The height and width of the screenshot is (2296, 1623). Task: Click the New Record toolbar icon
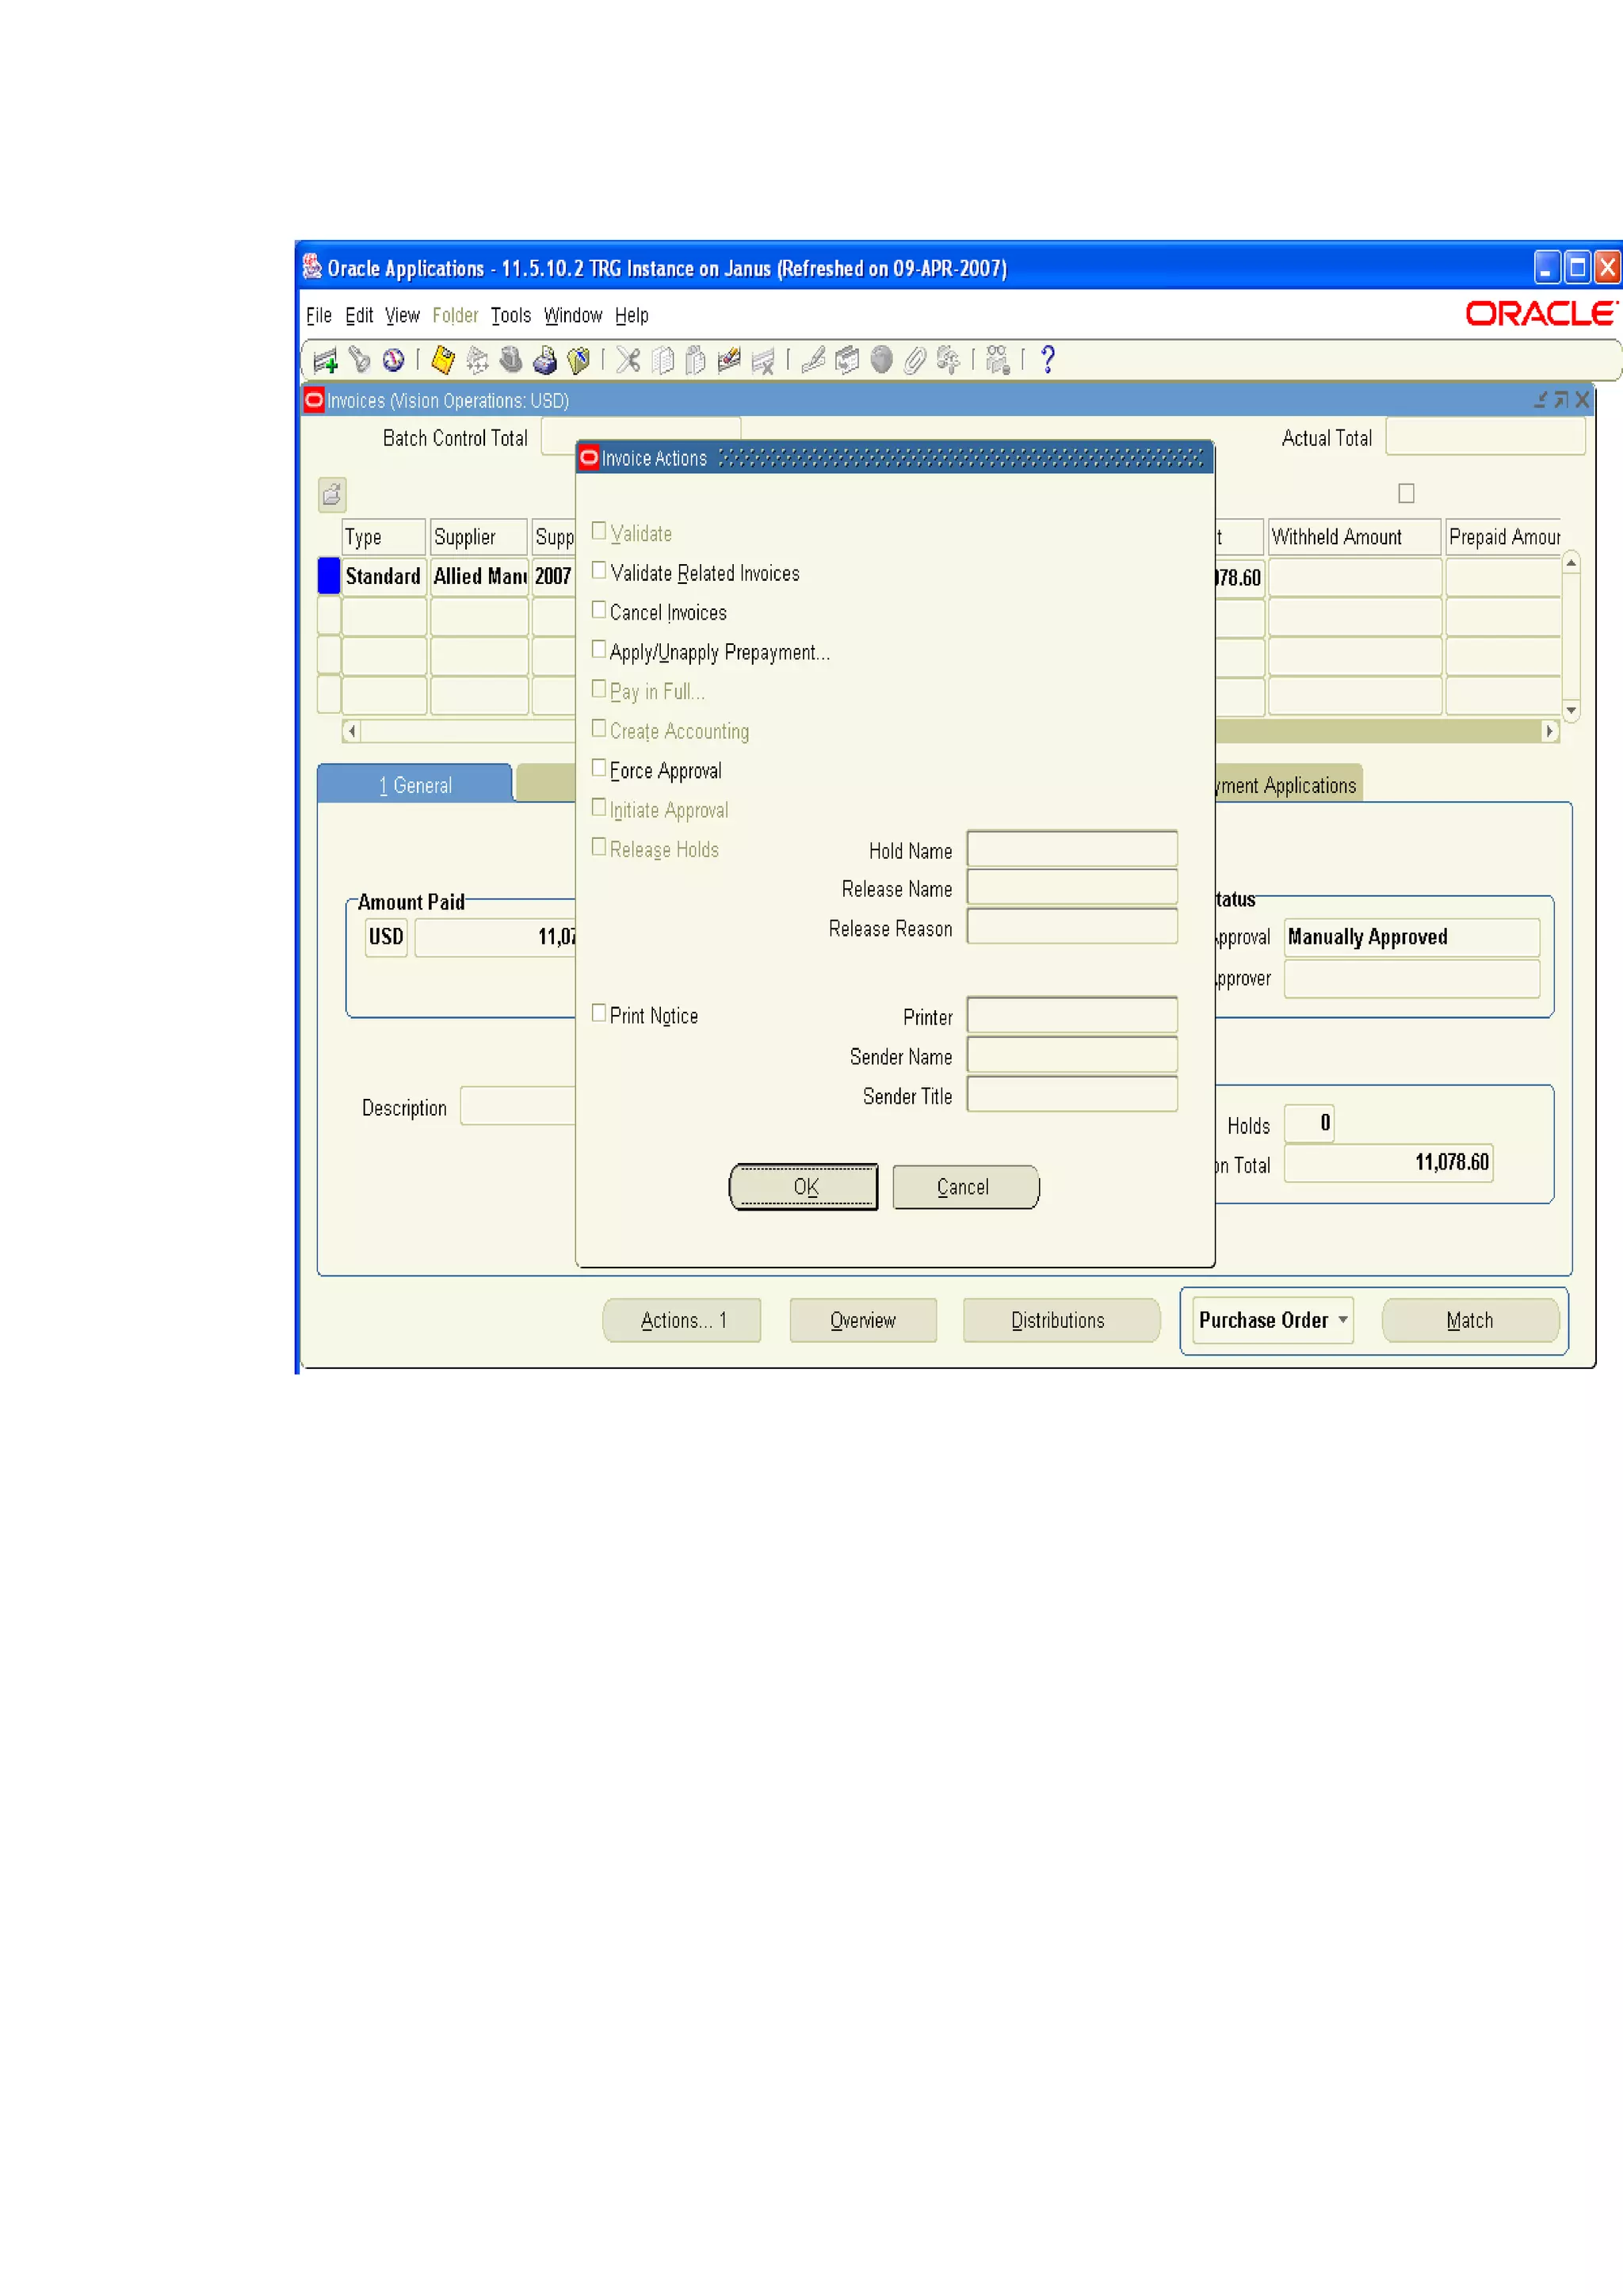325,360
